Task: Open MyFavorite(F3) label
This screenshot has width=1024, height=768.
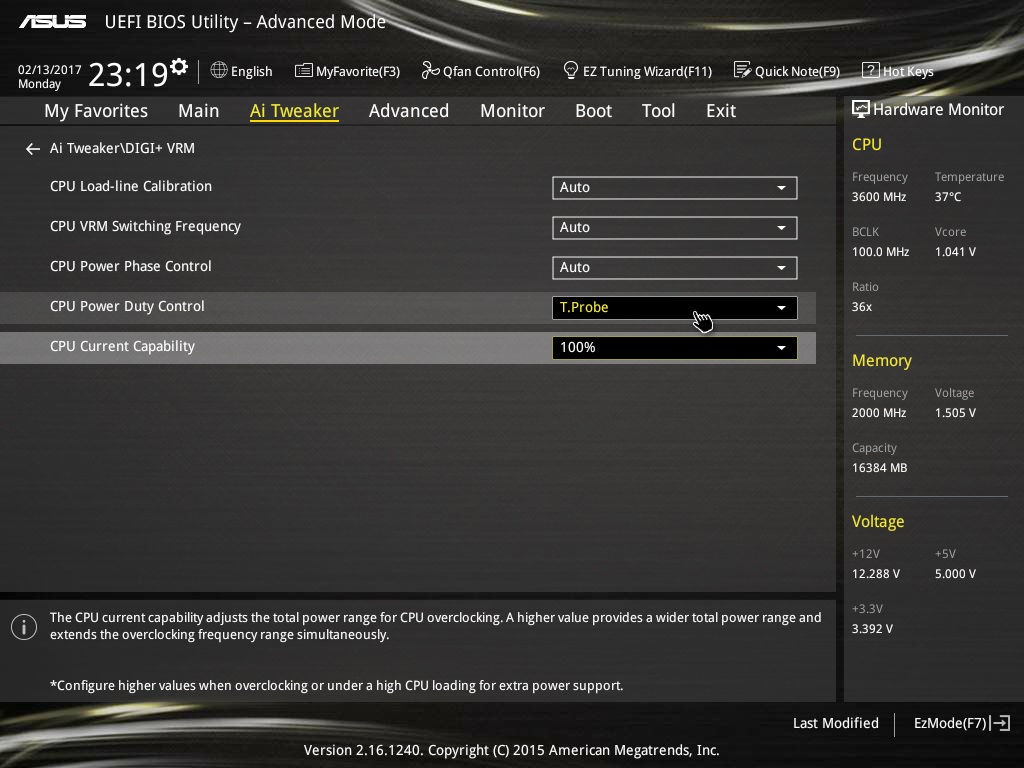Action: [358, 71]
